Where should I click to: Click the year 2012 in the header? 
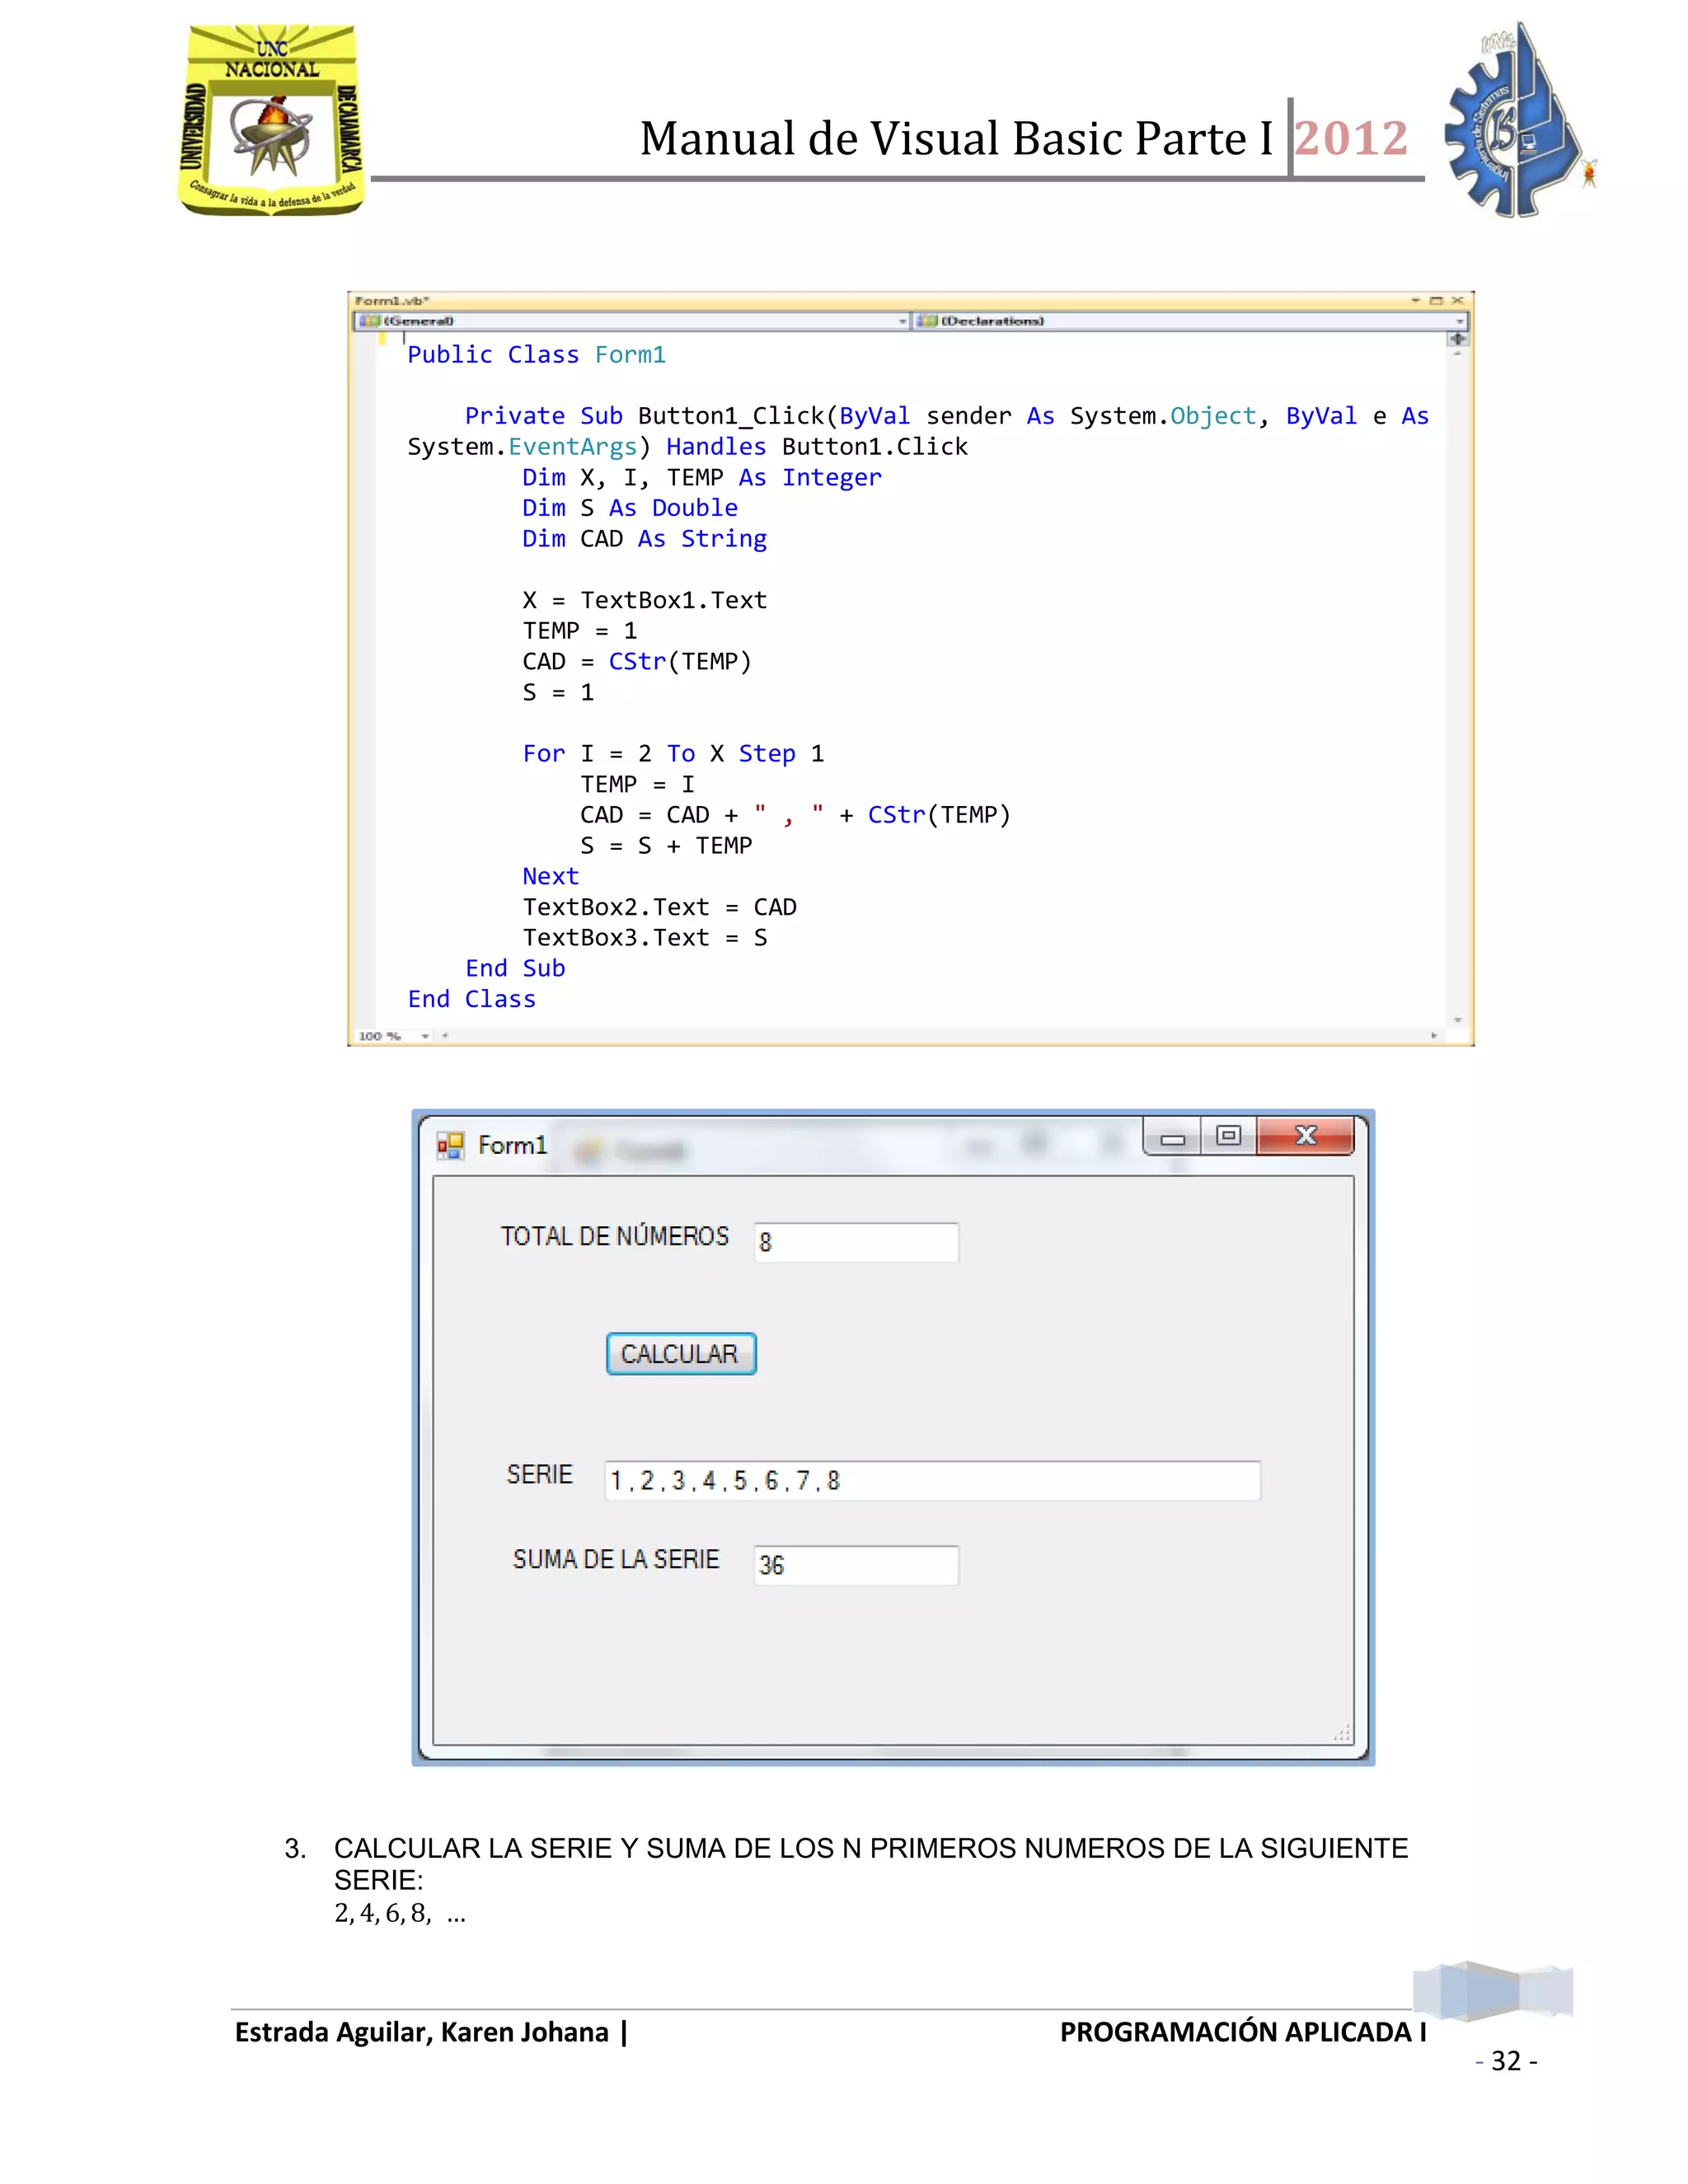1352,138
